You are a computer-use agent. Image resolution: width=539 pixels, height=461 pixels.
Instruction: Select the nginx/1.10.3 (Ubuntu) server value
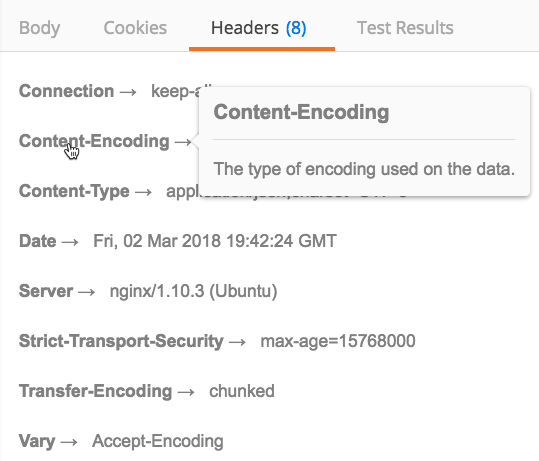coord(194,291)
